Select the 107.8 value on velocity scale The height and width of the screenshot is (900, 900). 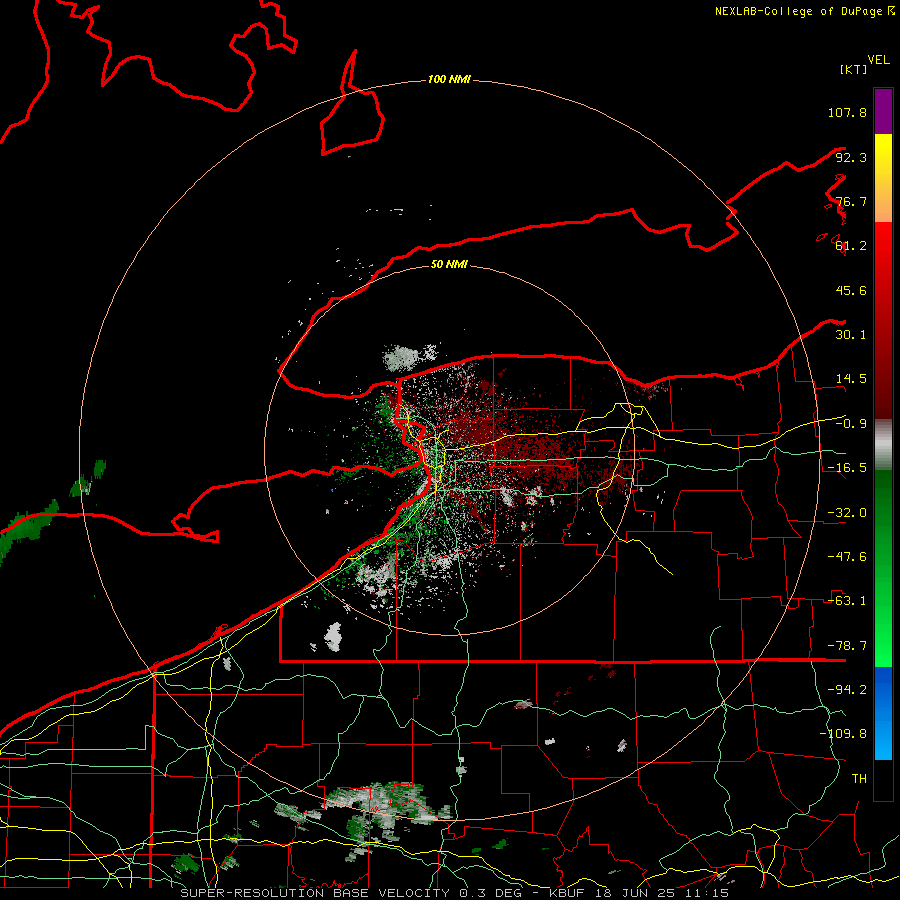(x=847, y=112)
